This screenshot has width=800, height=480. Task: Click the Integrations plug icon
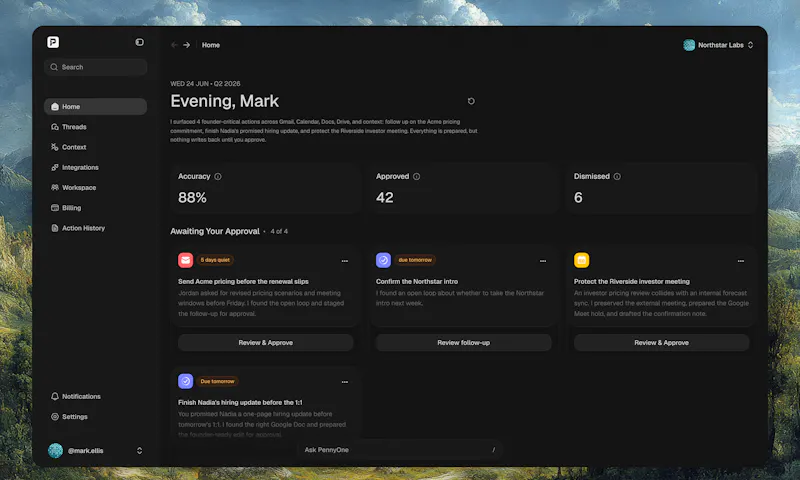pyautogui.click(x=55, y=167)
